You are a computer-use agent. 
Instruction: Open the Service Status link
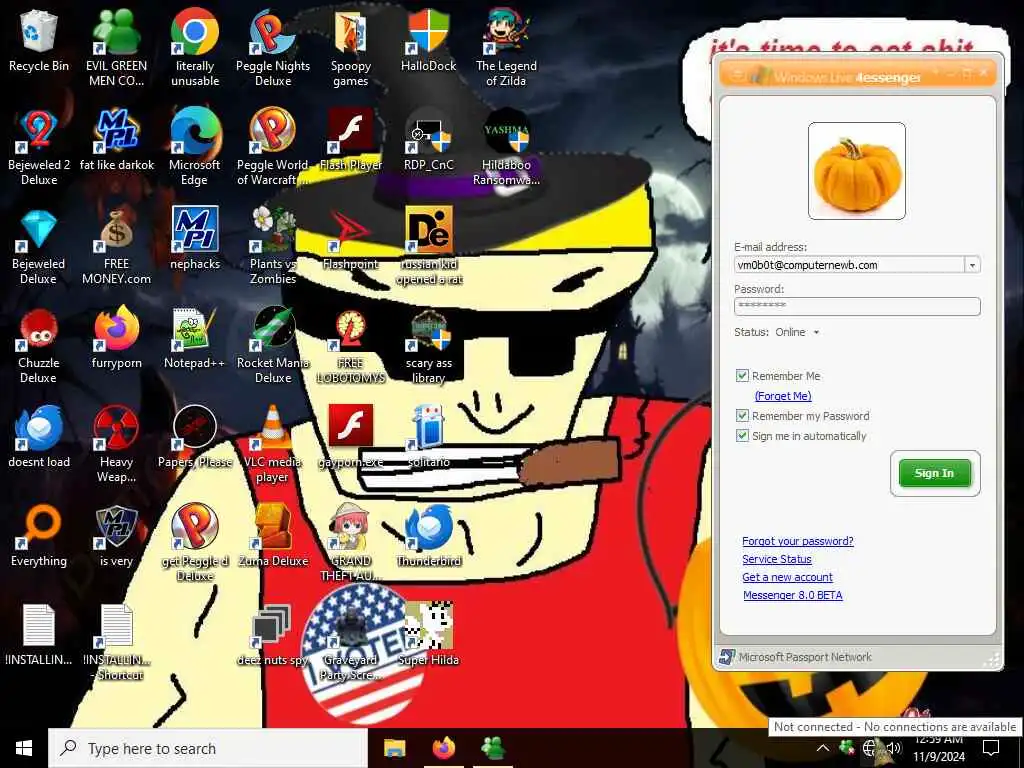coord(776,559)
